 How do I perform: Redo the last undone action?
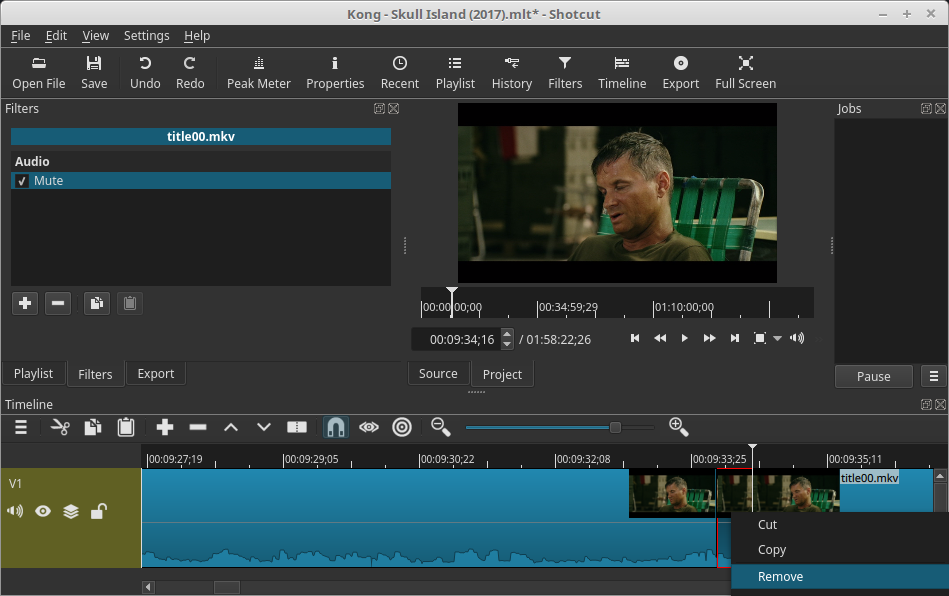click(190, 73)
